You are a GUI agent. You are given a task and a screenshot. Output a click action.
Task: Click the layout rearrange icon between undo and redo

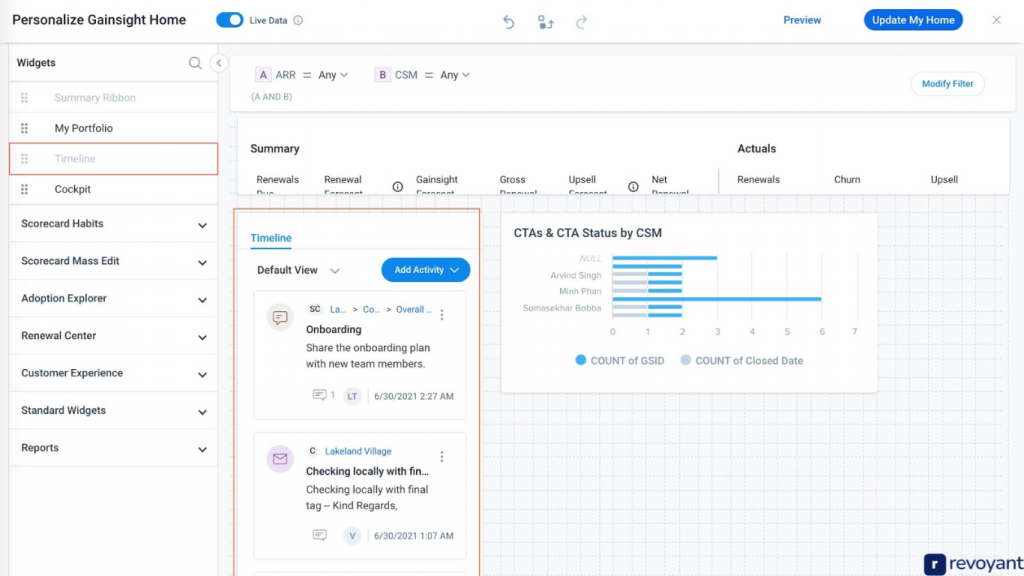point(545,22)
